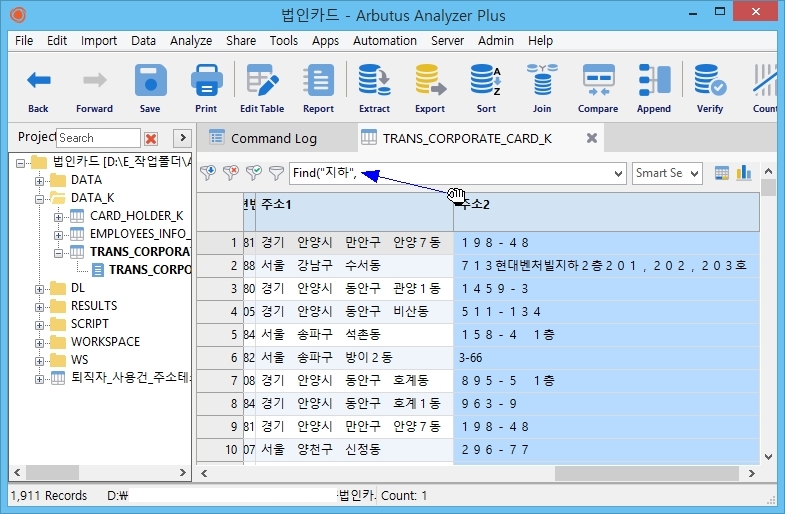Open the Analyze menu
Viewport: 785px width, 514px height.
point(191,41)
